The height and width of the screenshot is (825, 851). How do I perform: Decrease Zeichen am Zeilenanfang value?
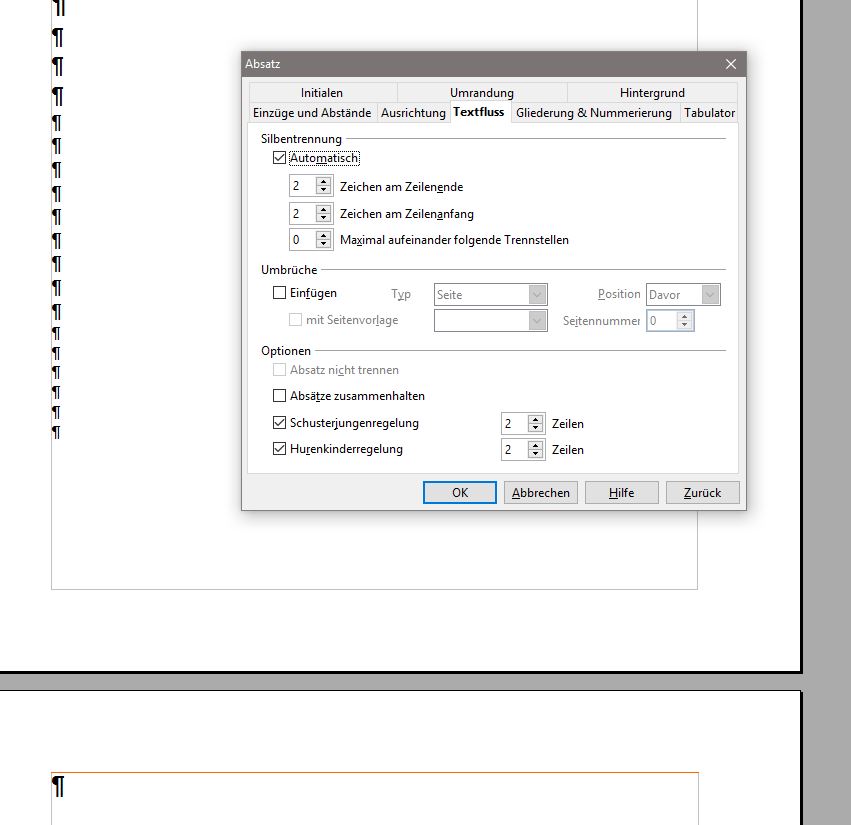click(323, 217)
